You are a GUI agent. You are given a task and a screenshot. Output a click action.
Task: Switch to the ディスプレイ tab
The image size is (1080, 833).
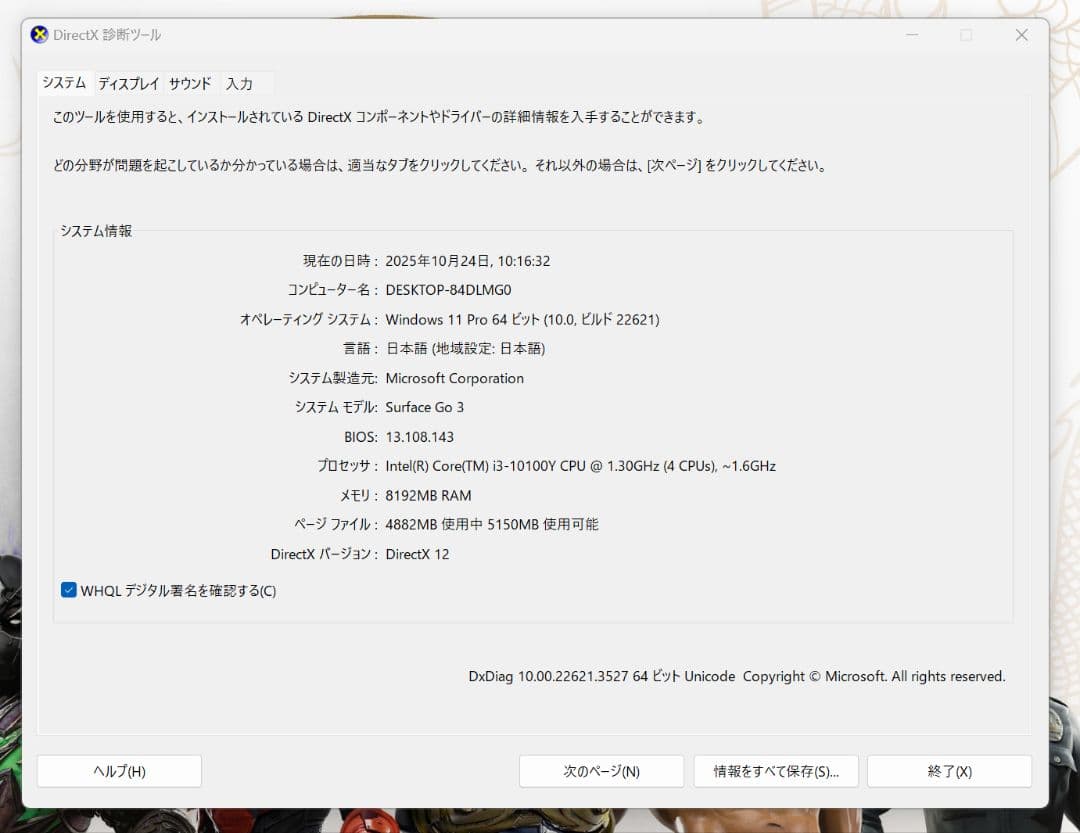tap(128, 84)
